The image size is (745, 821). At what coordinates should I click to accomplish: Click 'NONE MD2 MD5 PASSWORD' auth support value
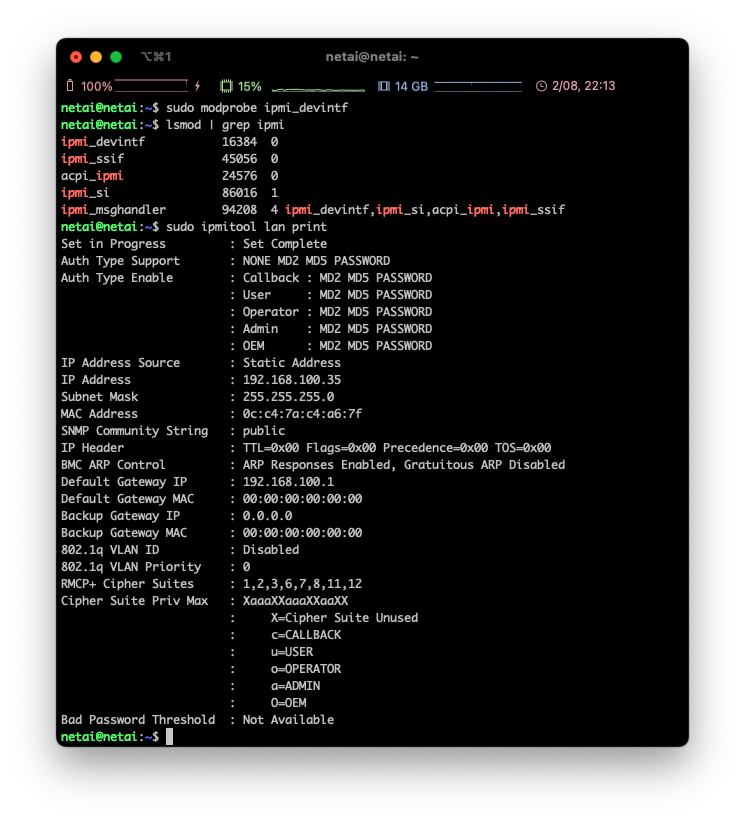pos(316,261)
